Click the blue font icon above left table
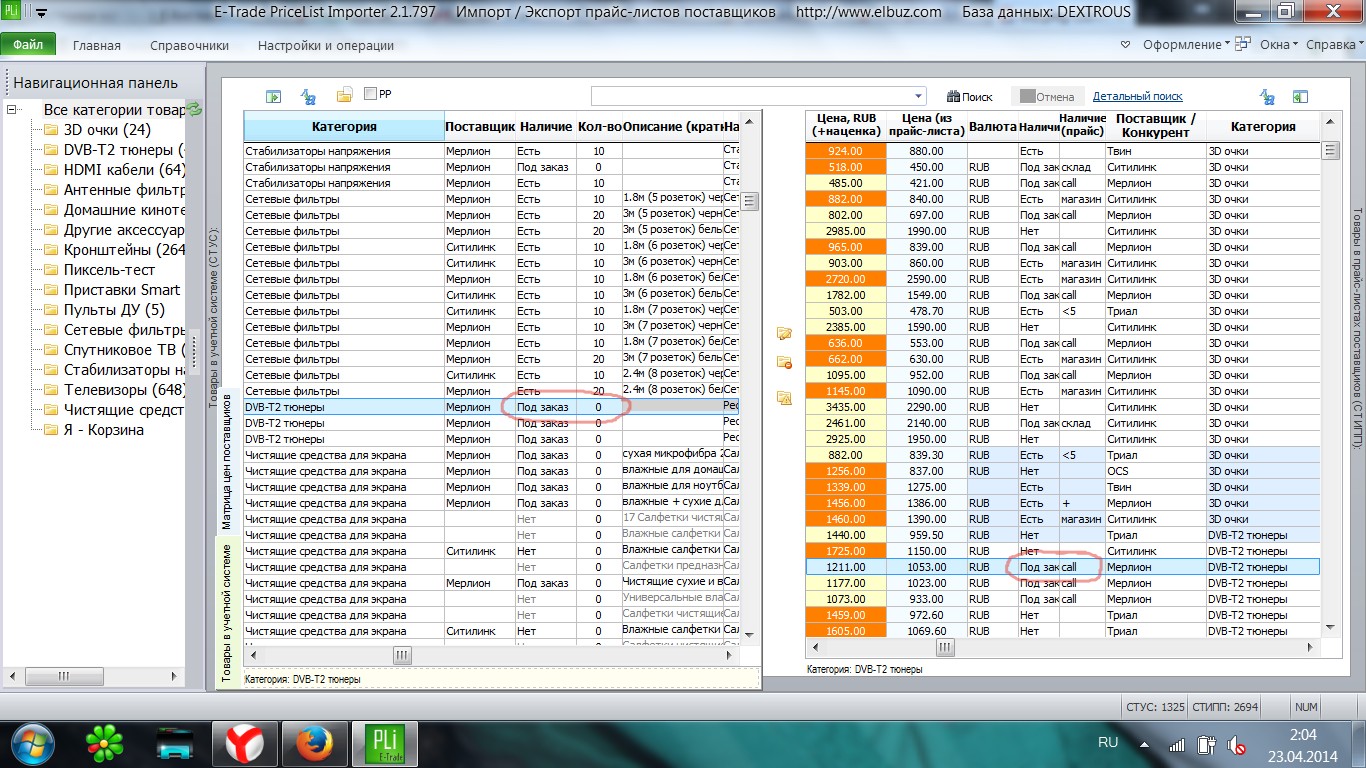The image size is (1366, 768). click(x=309, y=96)
